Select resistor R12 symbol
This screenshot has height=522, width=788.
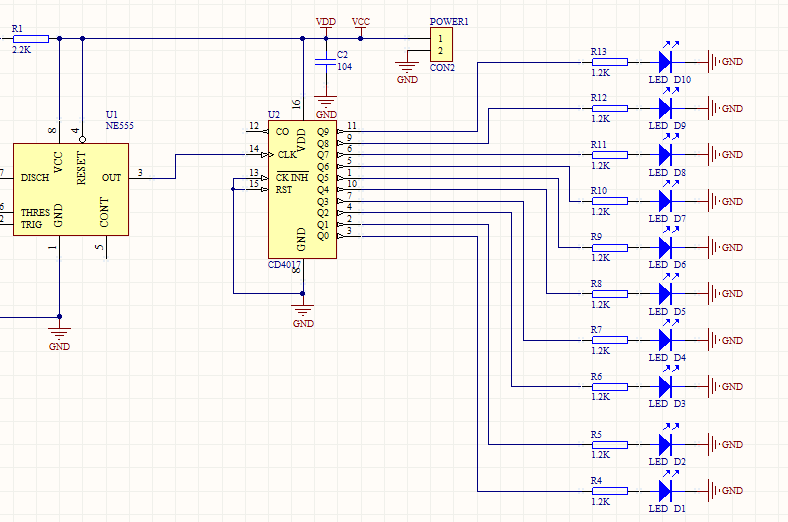[x=610, y=108]
